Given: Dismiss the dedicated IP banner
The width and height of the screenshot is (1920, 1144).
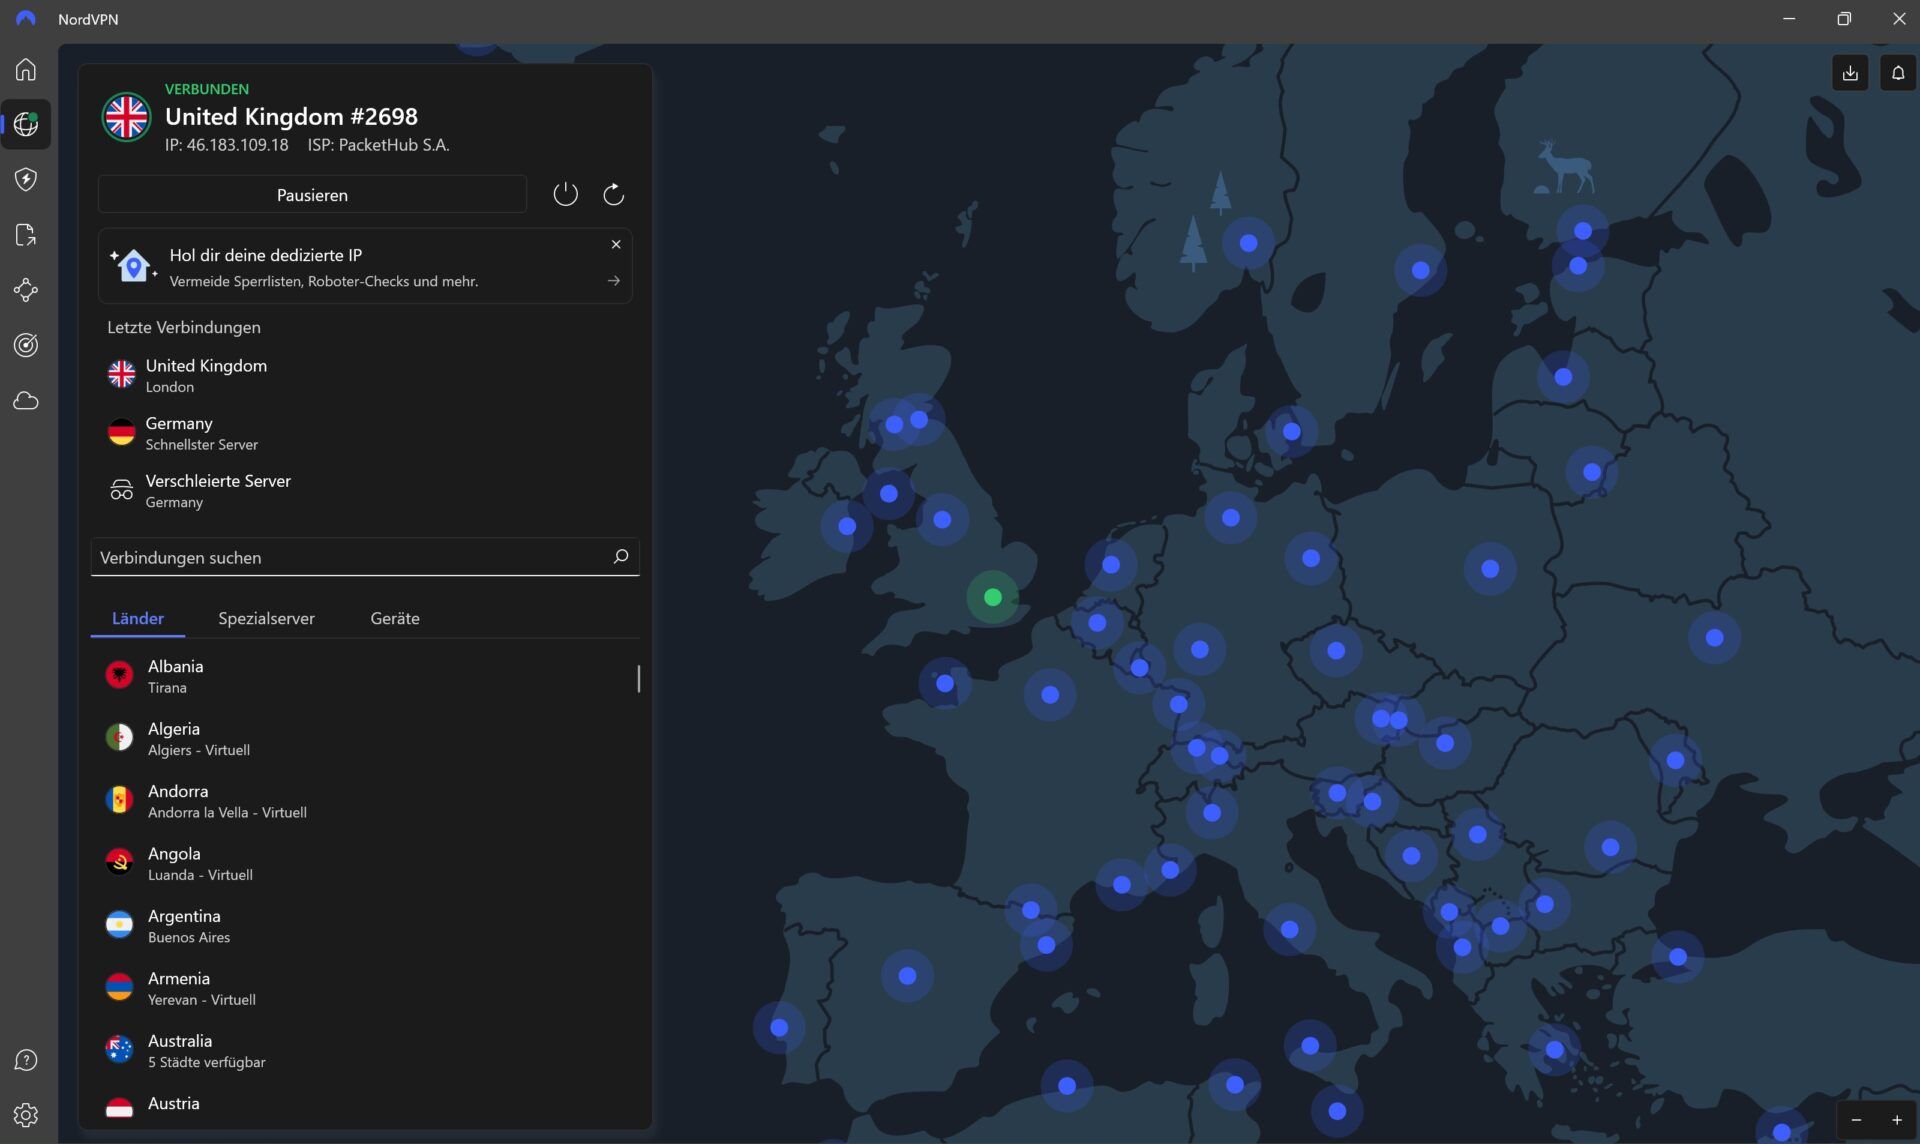Looking at the screenshot, I should (616, 244).
